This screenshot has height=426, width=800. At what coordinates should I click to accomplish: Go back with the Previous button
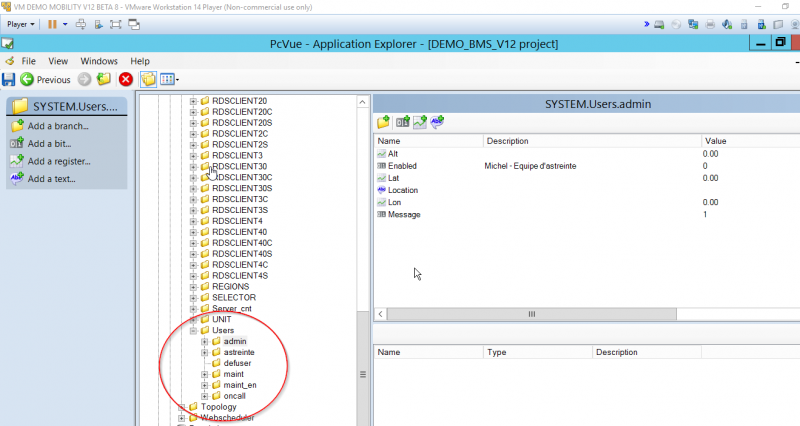45,80
